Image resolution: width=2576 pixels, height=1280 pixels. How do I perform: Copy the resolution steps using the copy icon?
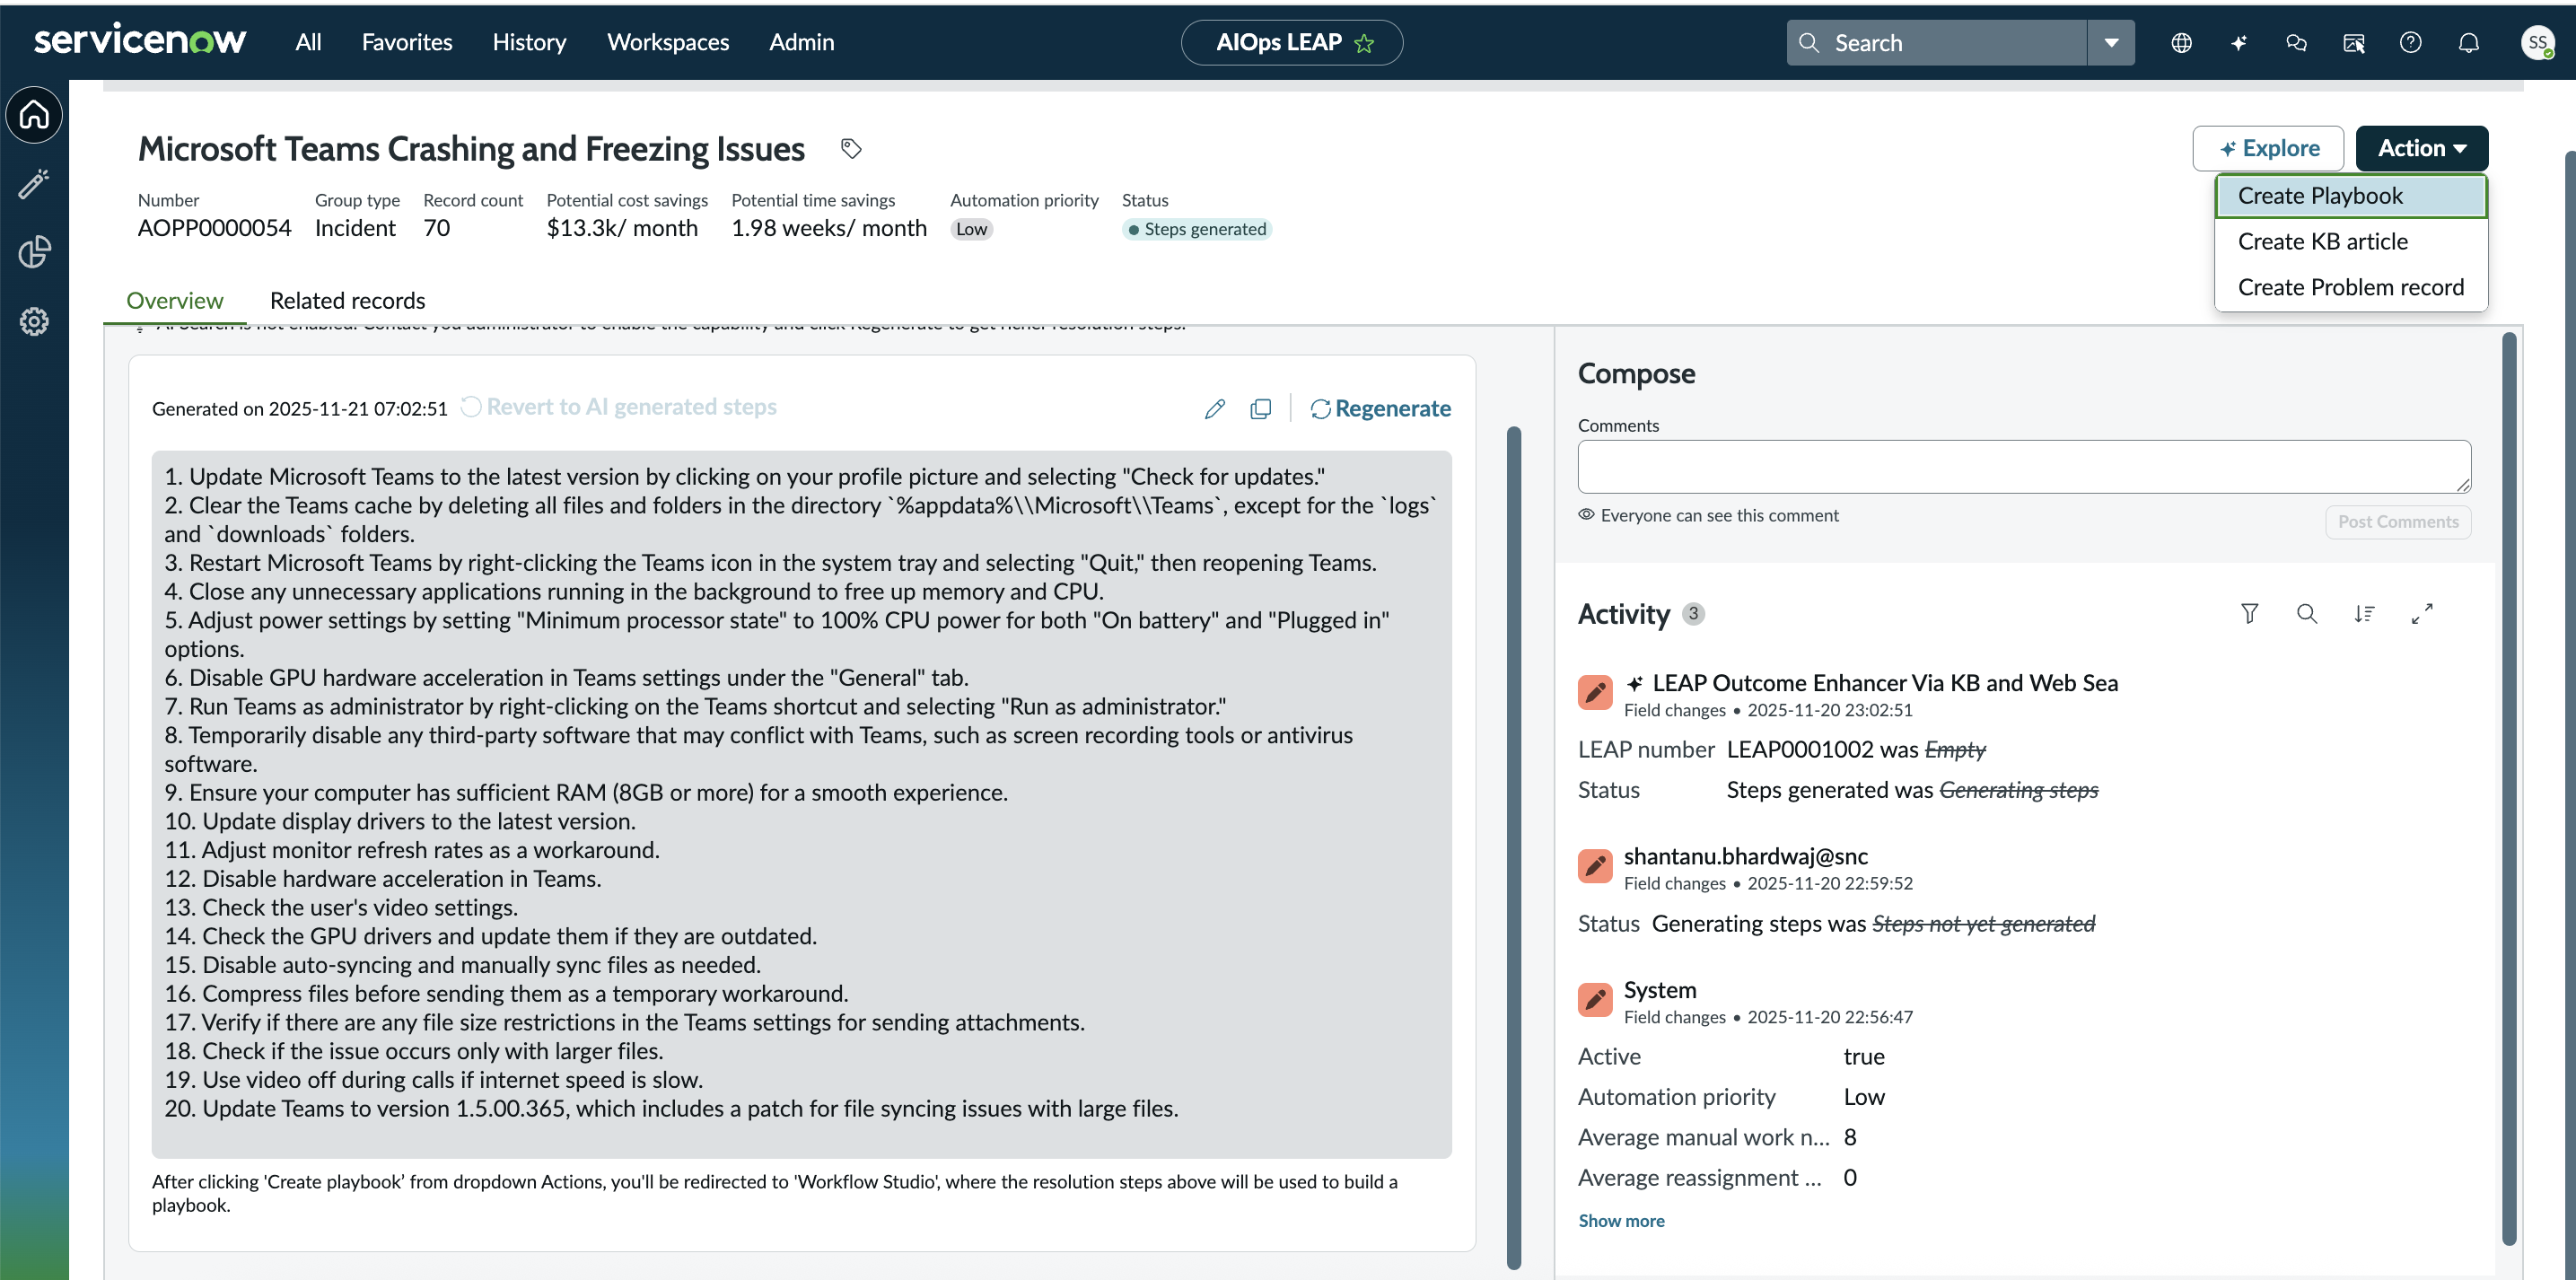[x=1261, y=409]
